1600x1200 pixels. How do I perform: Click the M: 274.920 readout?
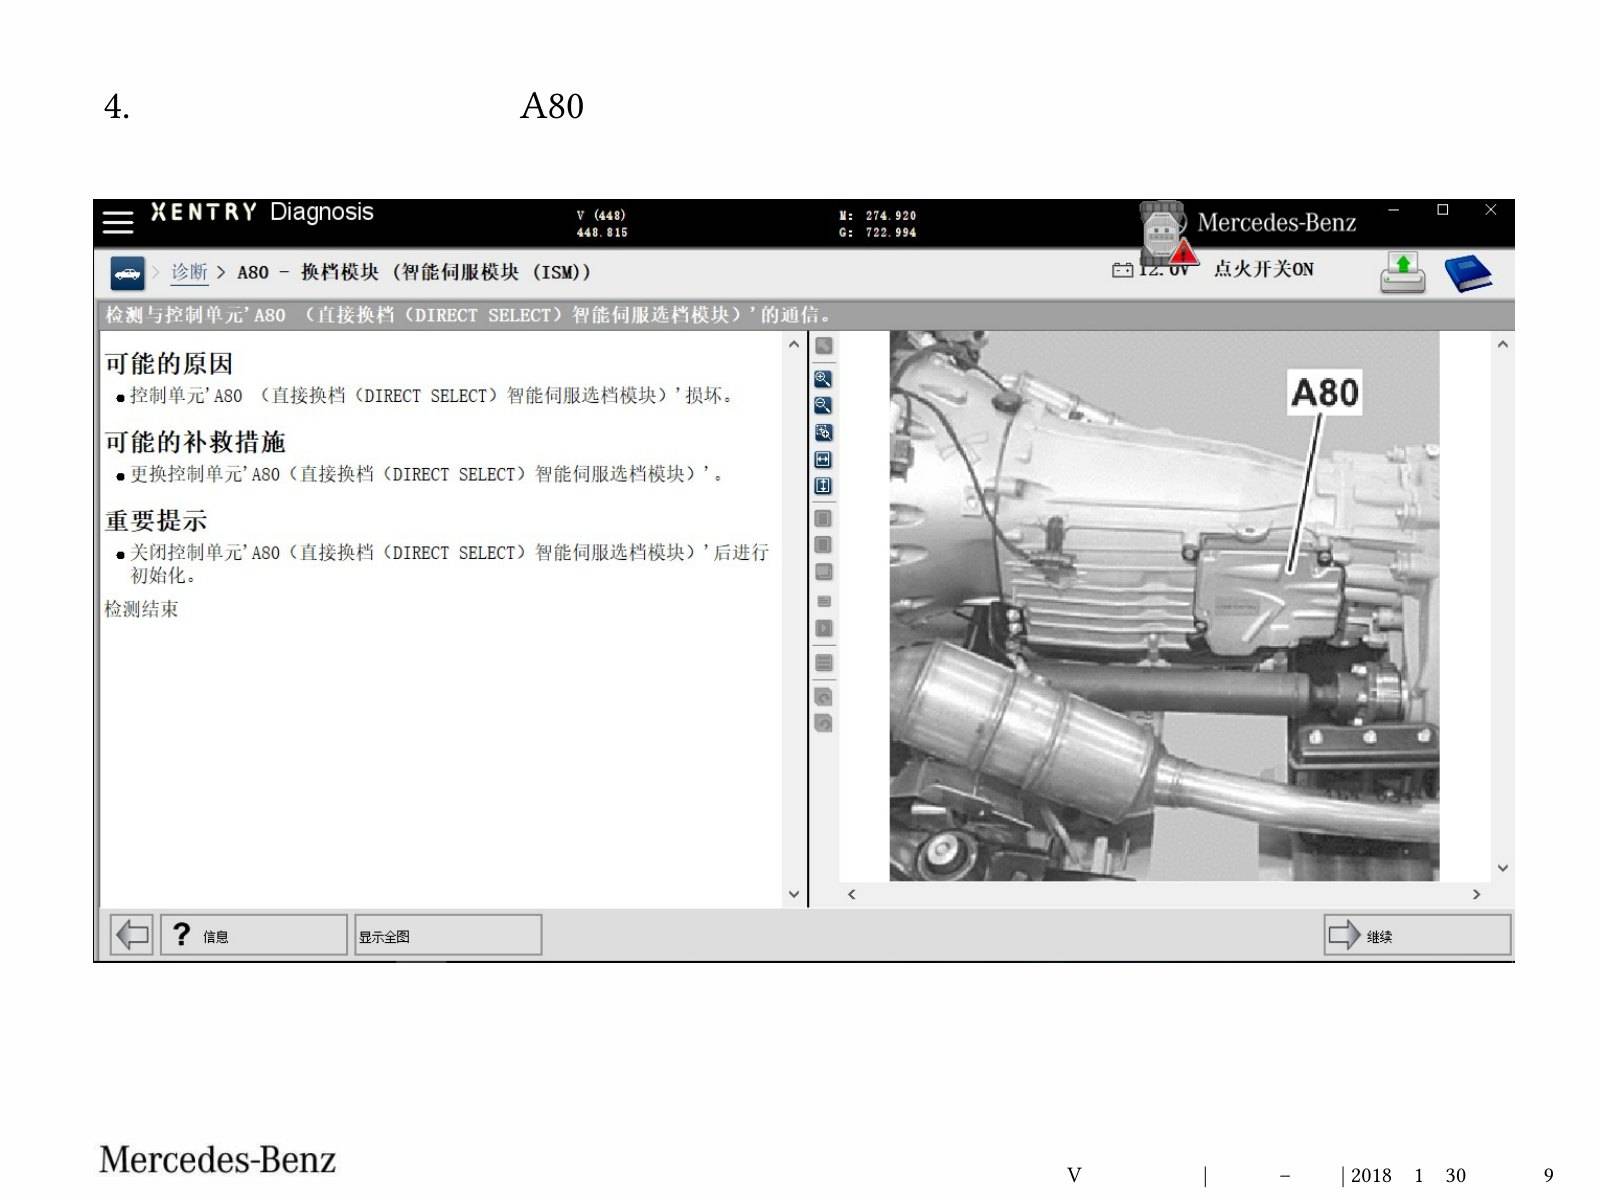click(878, 215)
